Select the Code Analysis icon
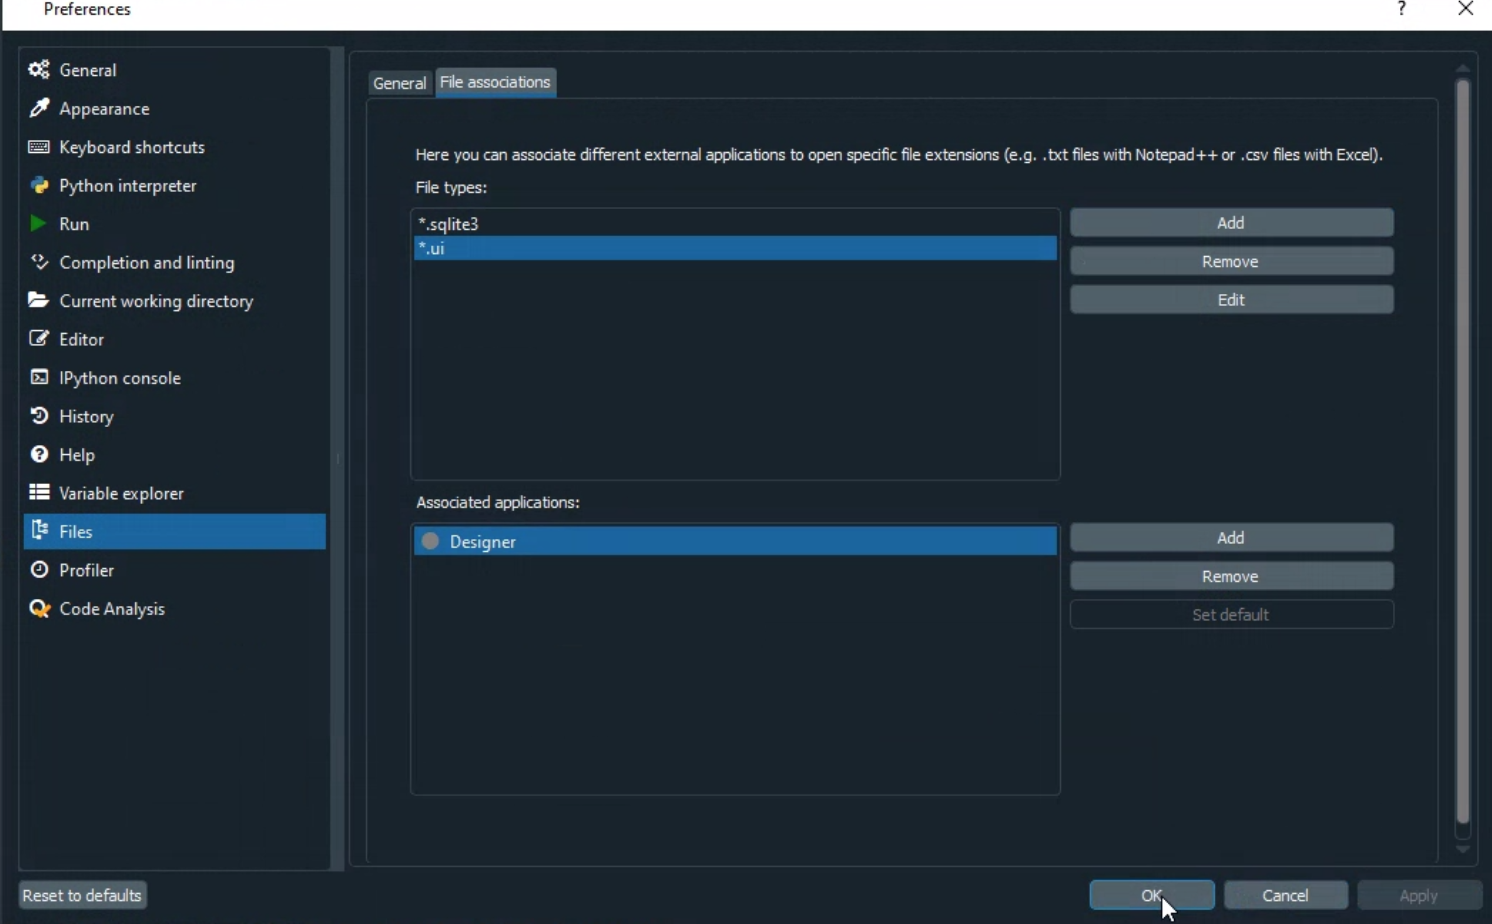The width and height of the screenshot is (1492, 924). (x=38, y=608)
